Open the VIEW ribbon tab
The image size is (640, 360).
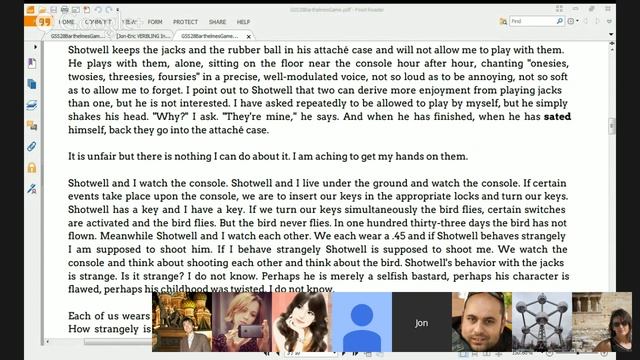[129, 22]
